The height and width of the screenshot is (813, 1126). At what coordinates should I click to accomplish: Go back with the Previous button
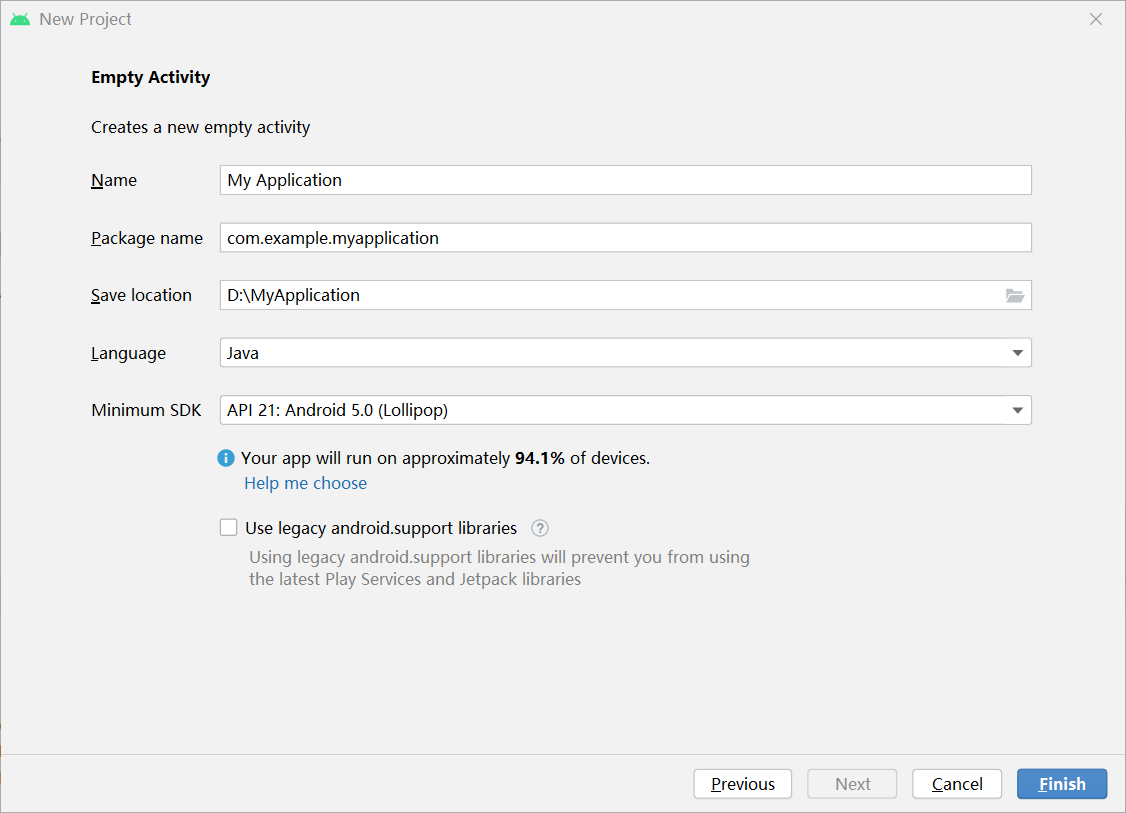pos(742,784)
